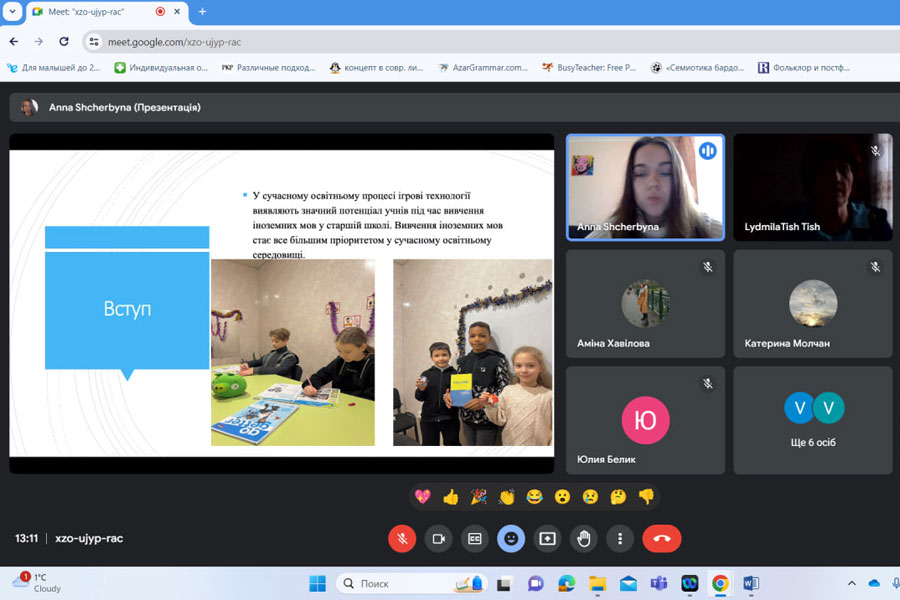Send the thinking face reaction
Screen dimensions: 900x600
[618, 496]
